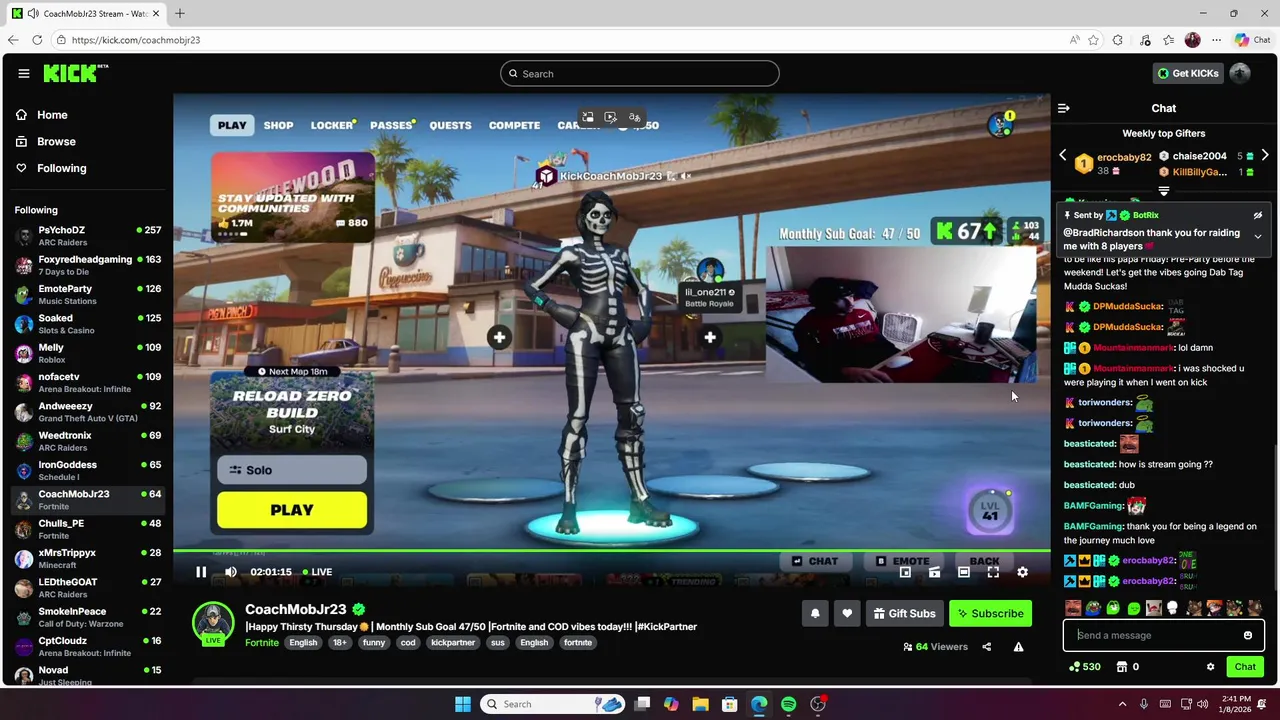The image size is (1280, 720).
Task: Open Soaked followed channel
Action: pyautogui.click(x=88, y=323)
